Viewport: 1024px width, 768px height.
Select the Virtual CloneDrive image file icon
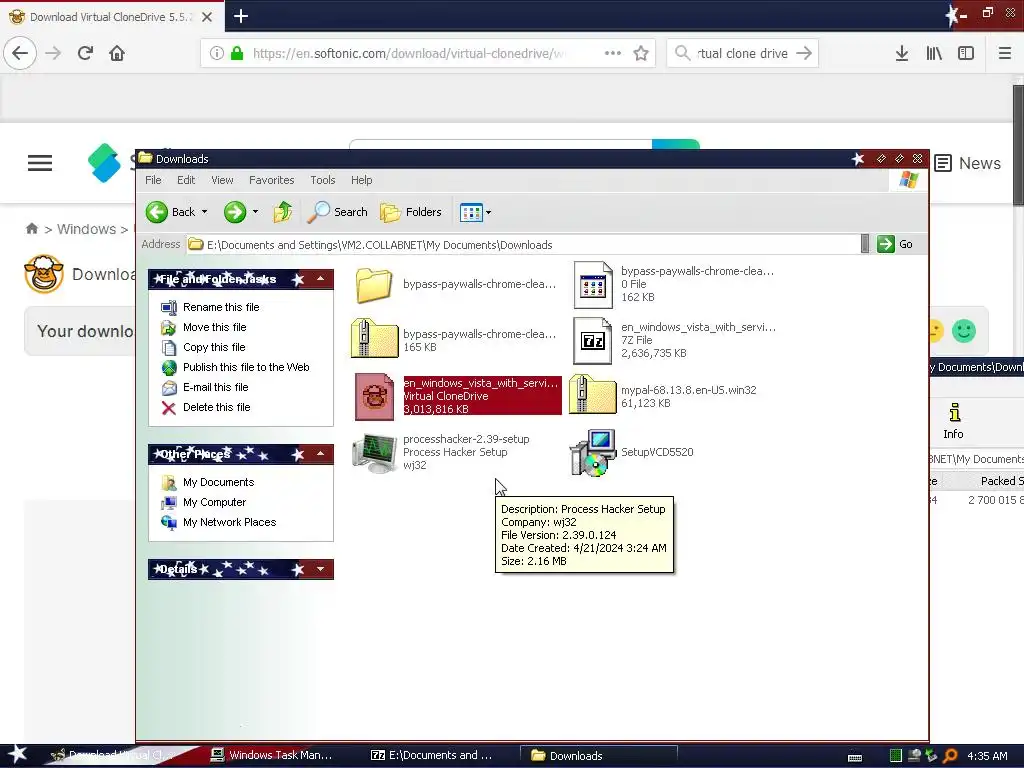tap(374, 396)
